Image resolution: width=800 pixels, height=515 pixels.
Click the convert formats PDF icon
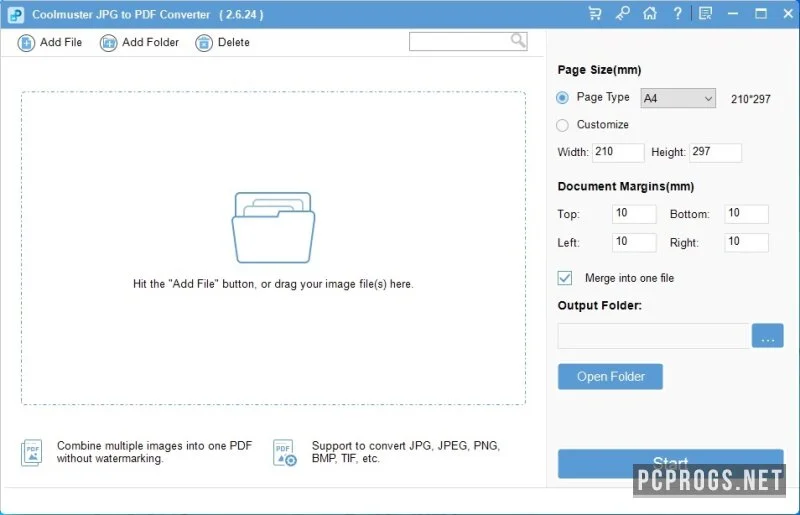click(x=284, y=453)
